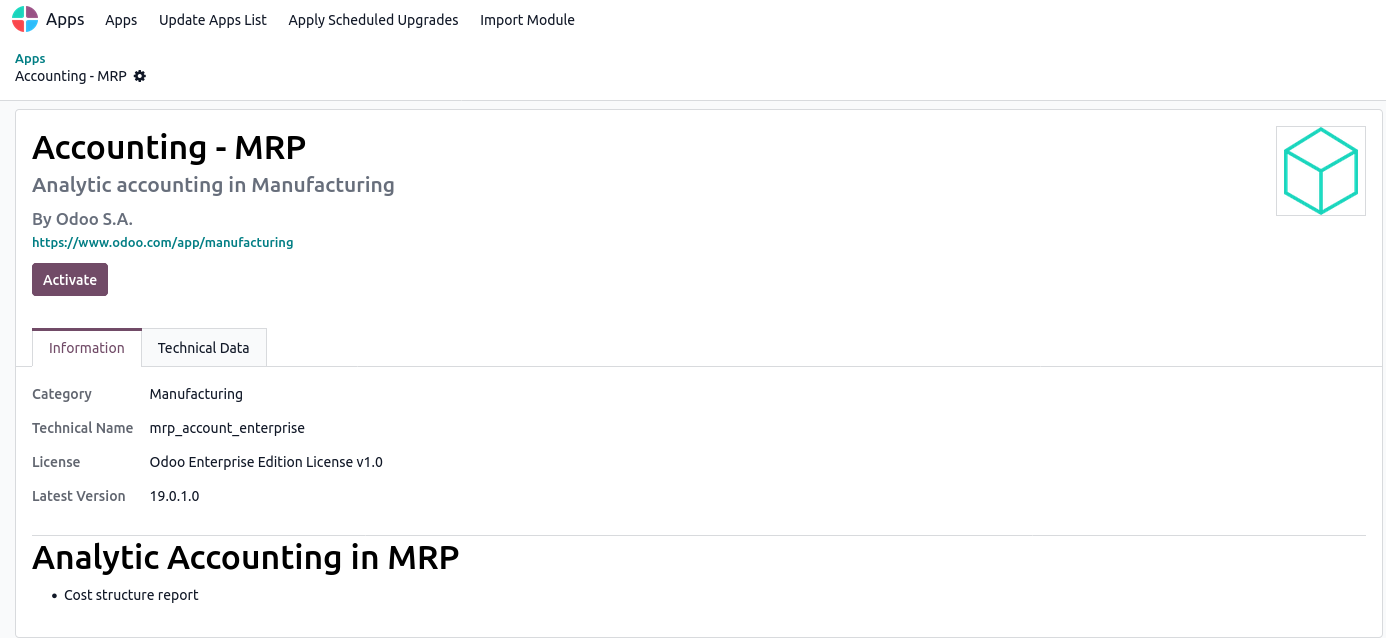Click the Manufacturing category value
Viewport: 1386px width, 638px height.
click(196, 394)
